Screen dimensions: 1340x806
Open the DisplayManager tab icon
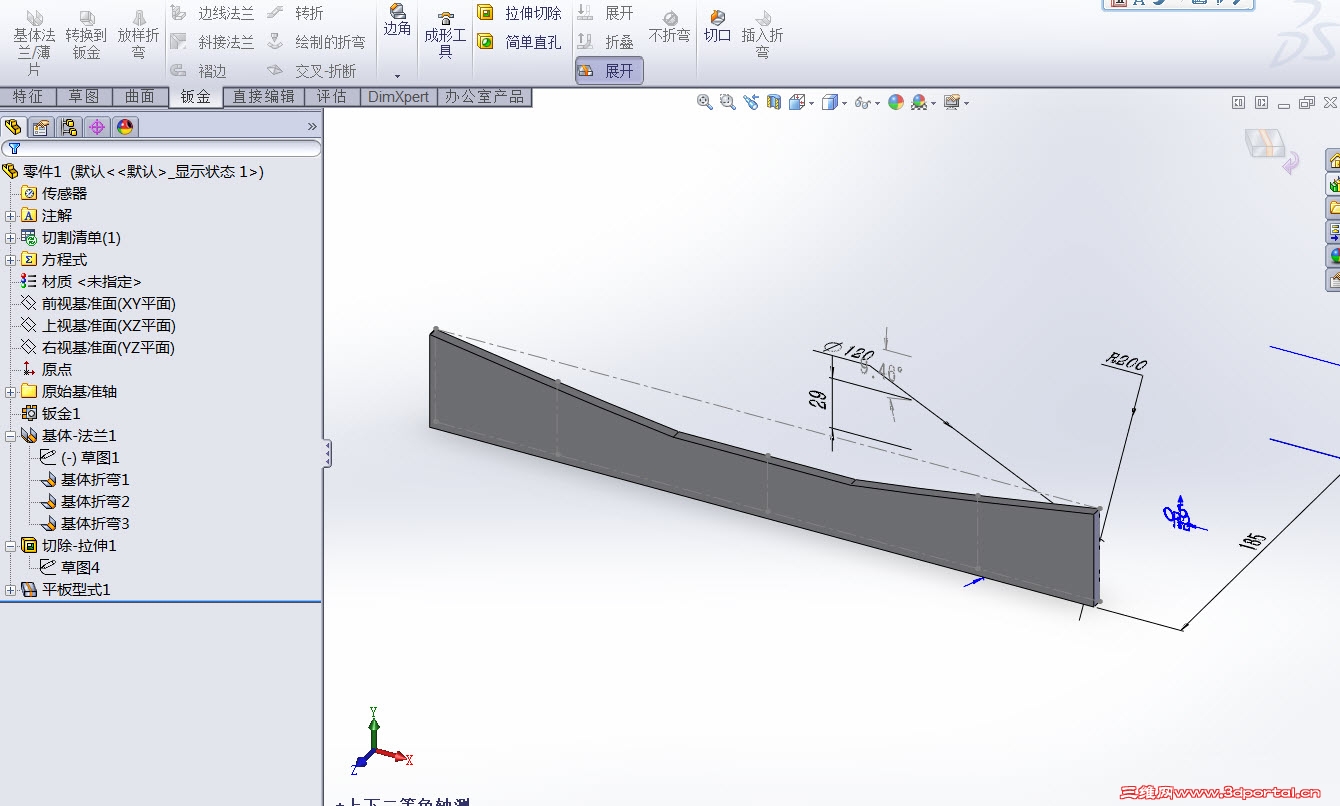click(125, 127)
